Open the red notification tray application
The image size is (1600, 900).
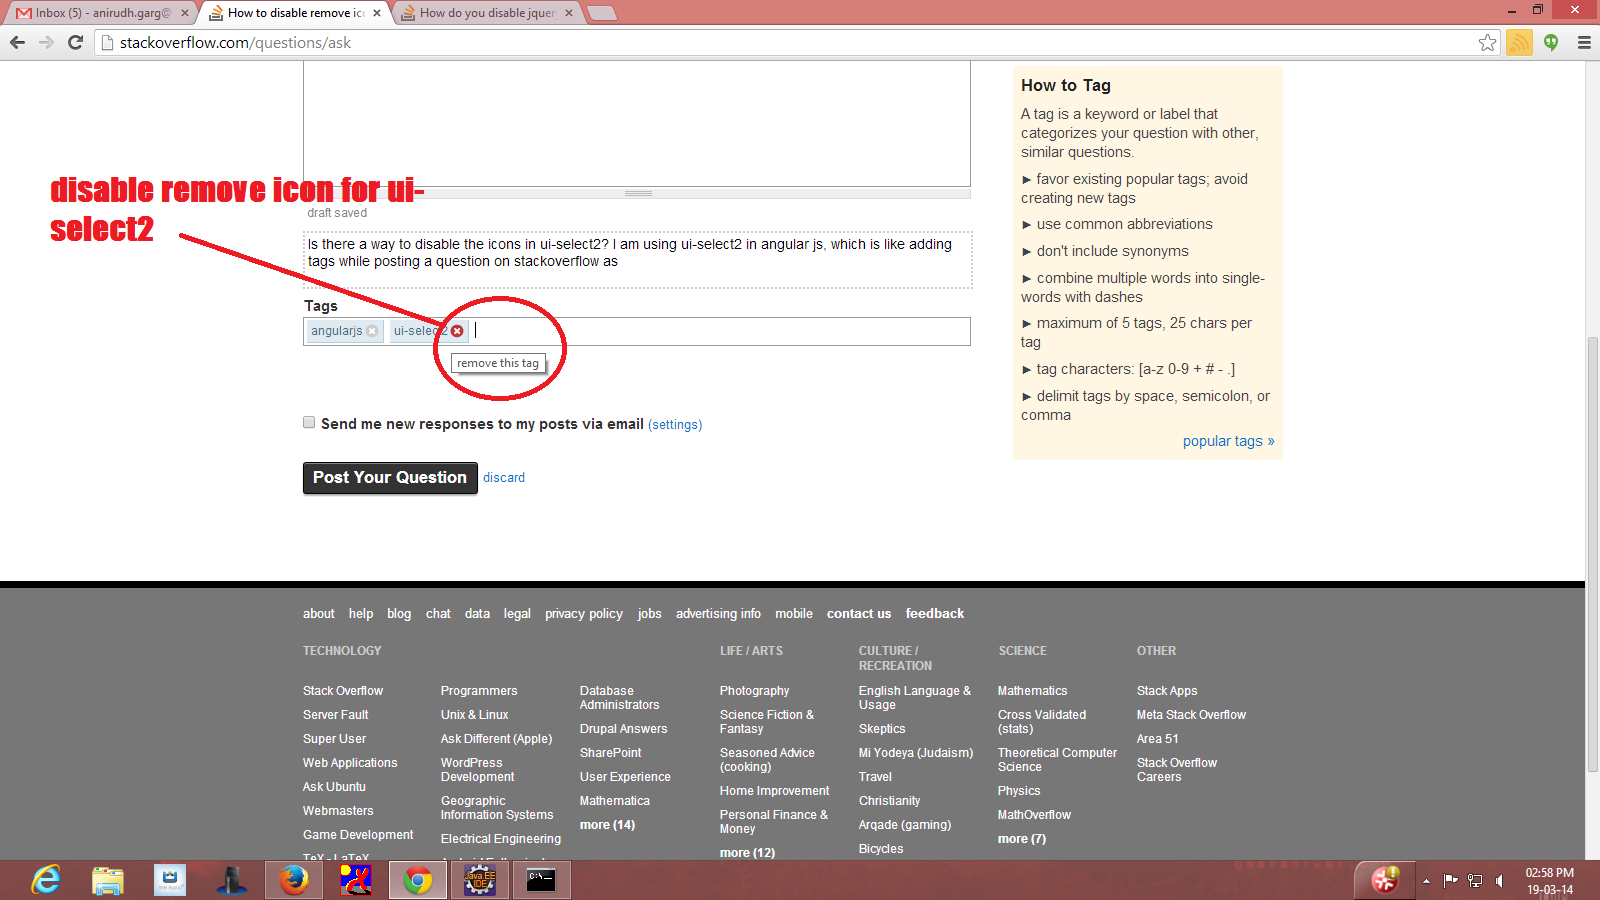(x=1385, y=879)
